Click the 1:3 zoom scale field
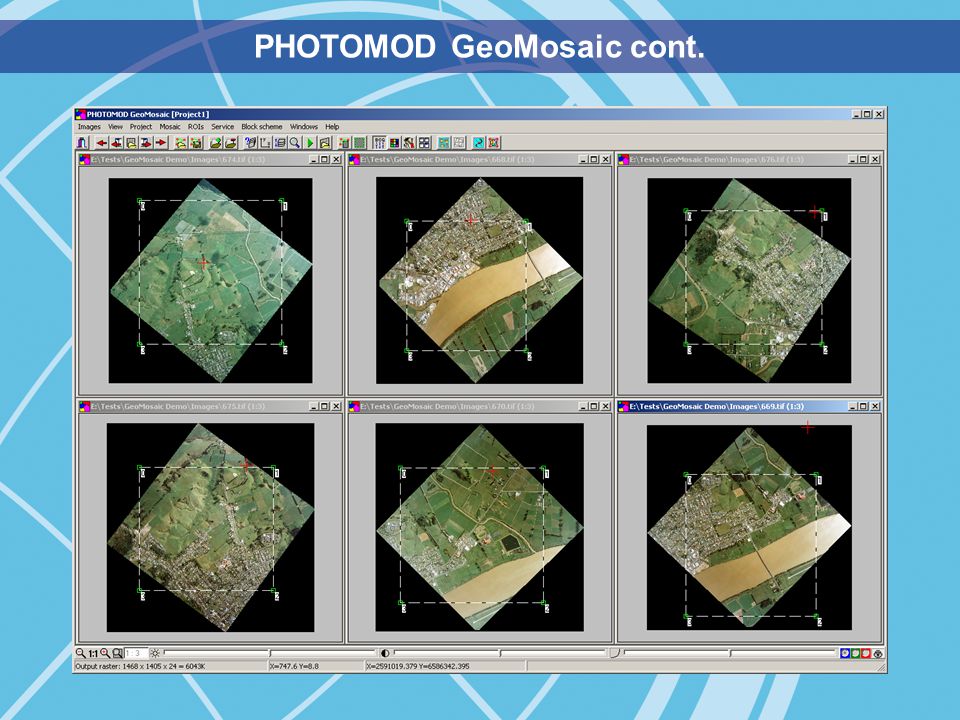Screen dimensions: 960x720 (136, 653)
